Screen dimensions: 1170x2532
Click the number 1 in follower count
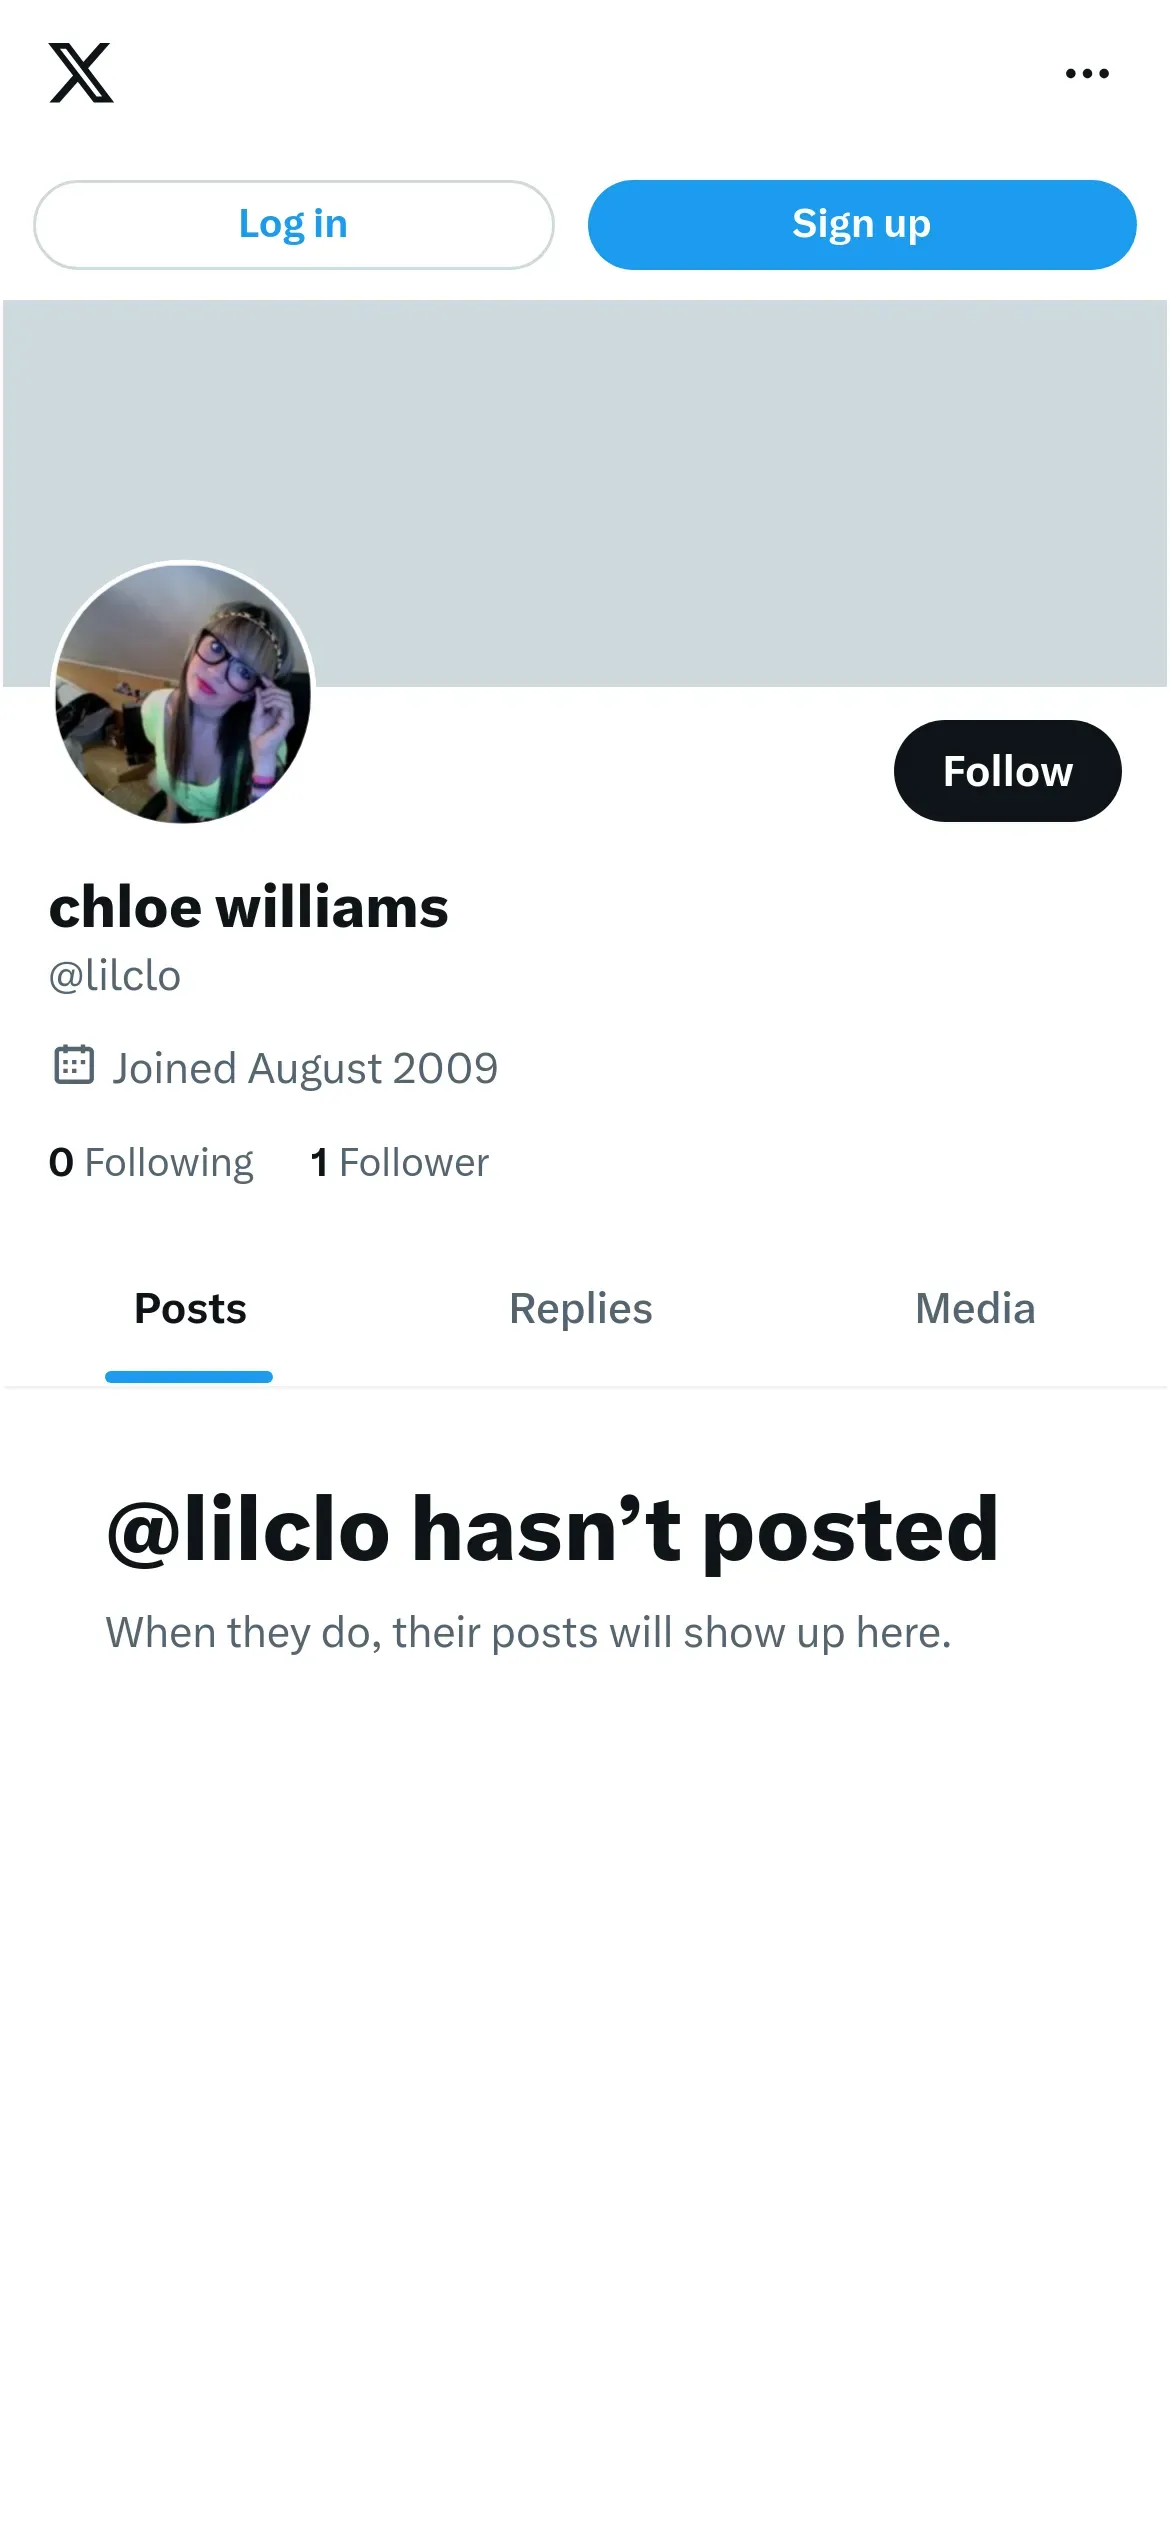(319, 1162)
